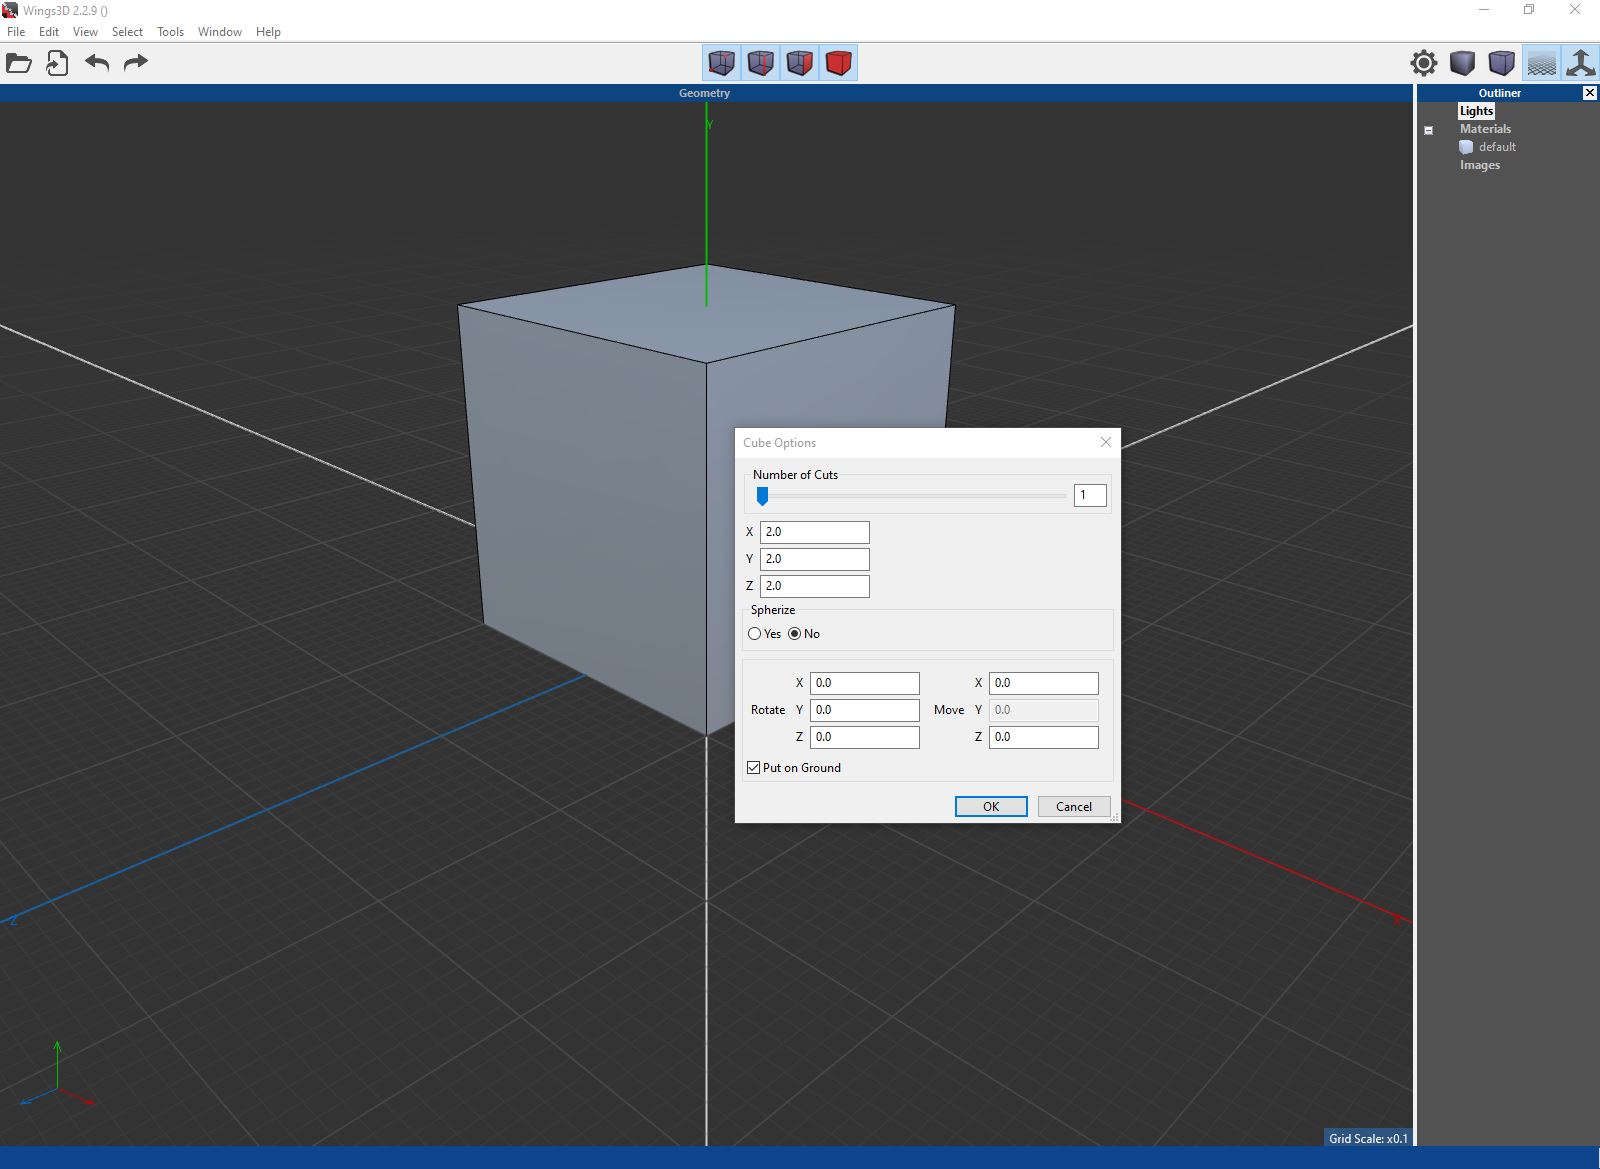Select Spherize Yes radio button
Viewport: 1600px width, 1169px height.
click(755, 634)
